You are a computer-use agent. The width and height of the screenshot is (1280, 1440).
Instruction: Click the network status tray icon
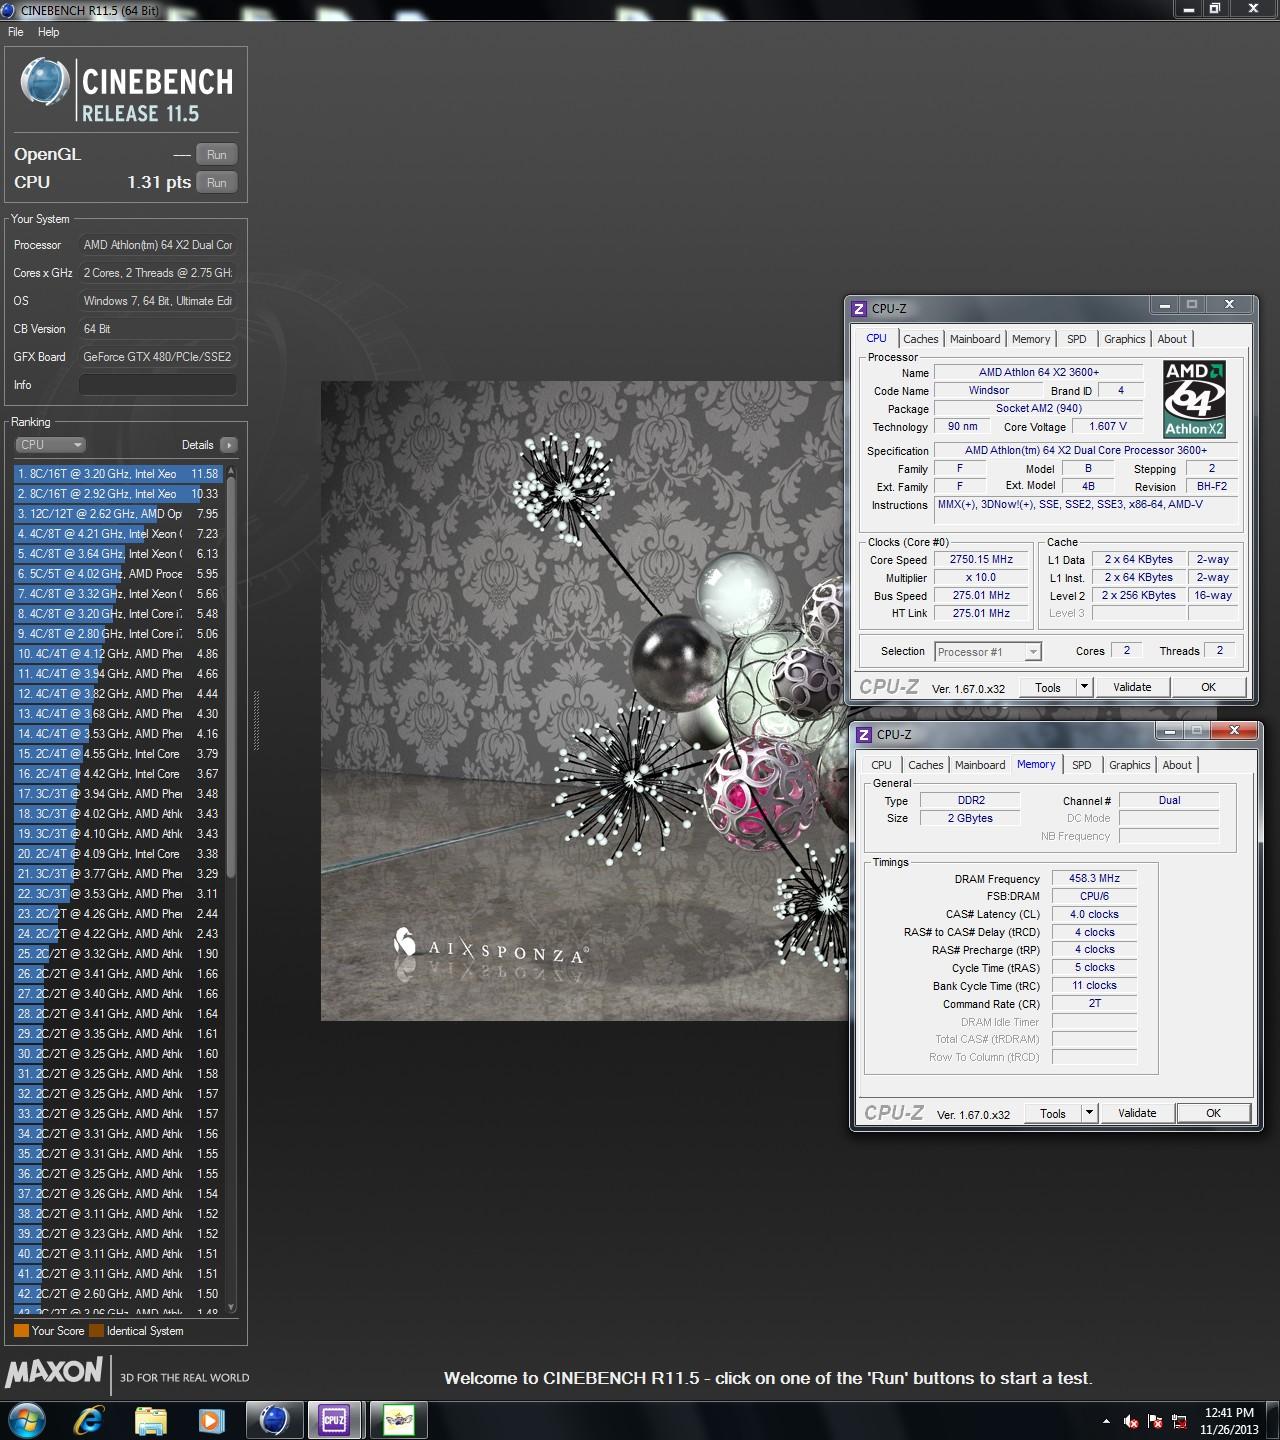point(1180,1421)
